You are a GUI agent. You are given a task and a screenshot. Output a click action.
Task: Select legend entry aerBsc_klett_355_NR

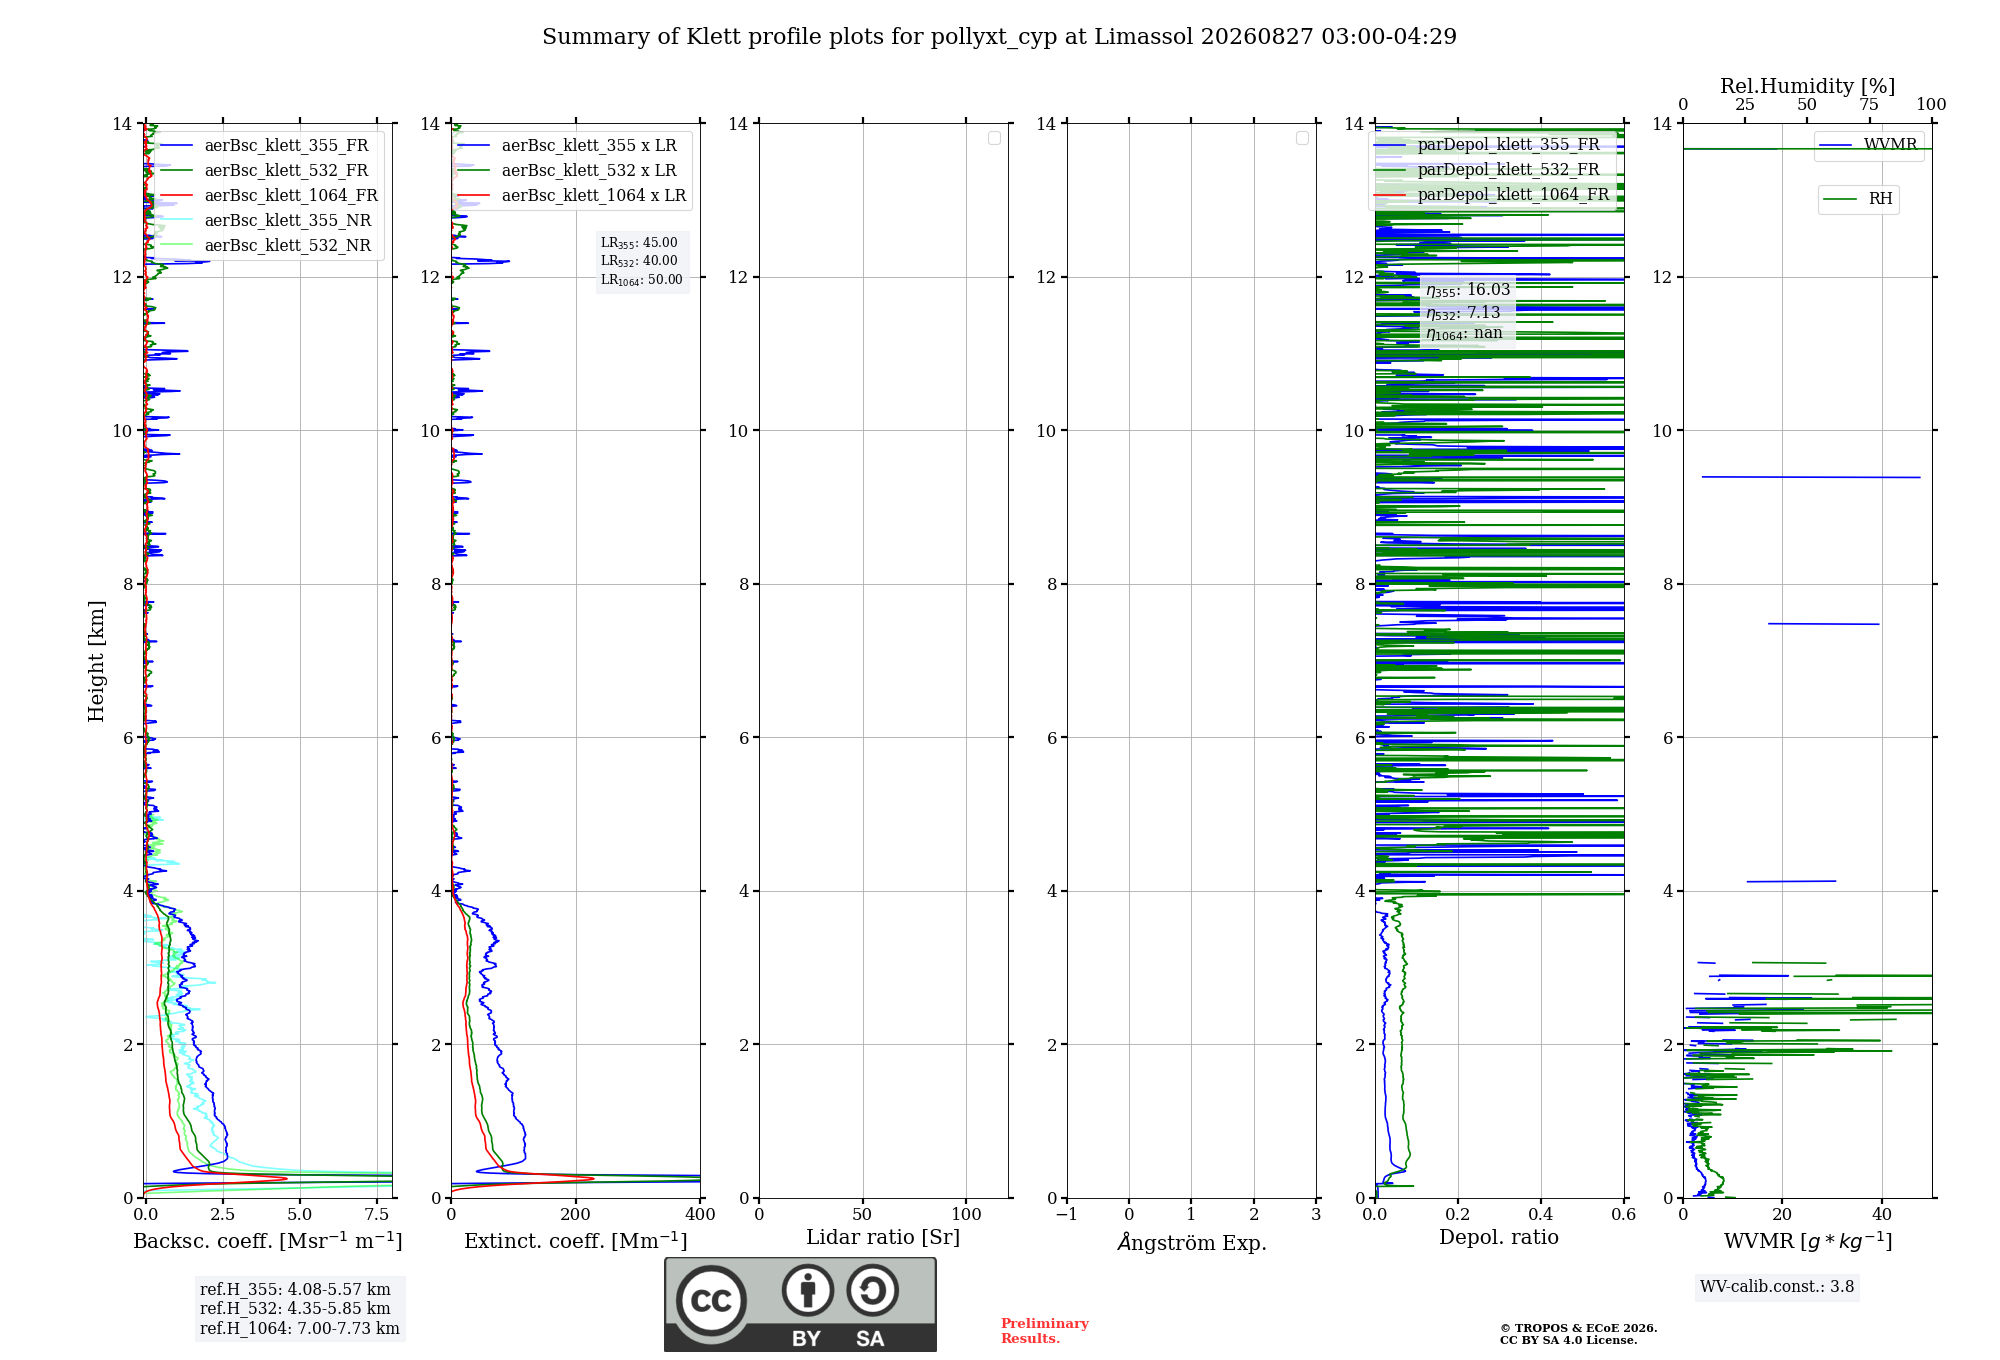click(268, 220)
